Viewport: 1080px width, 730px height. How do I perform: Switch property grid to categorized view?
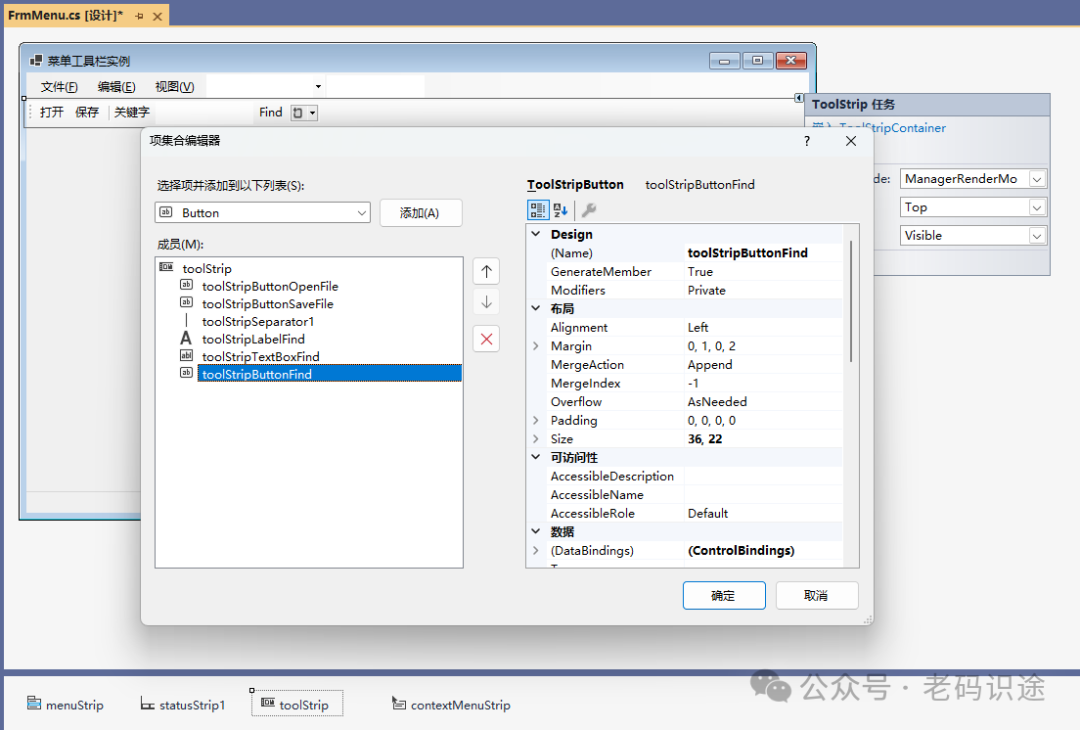pyautogui.click(x=538, y=210)
